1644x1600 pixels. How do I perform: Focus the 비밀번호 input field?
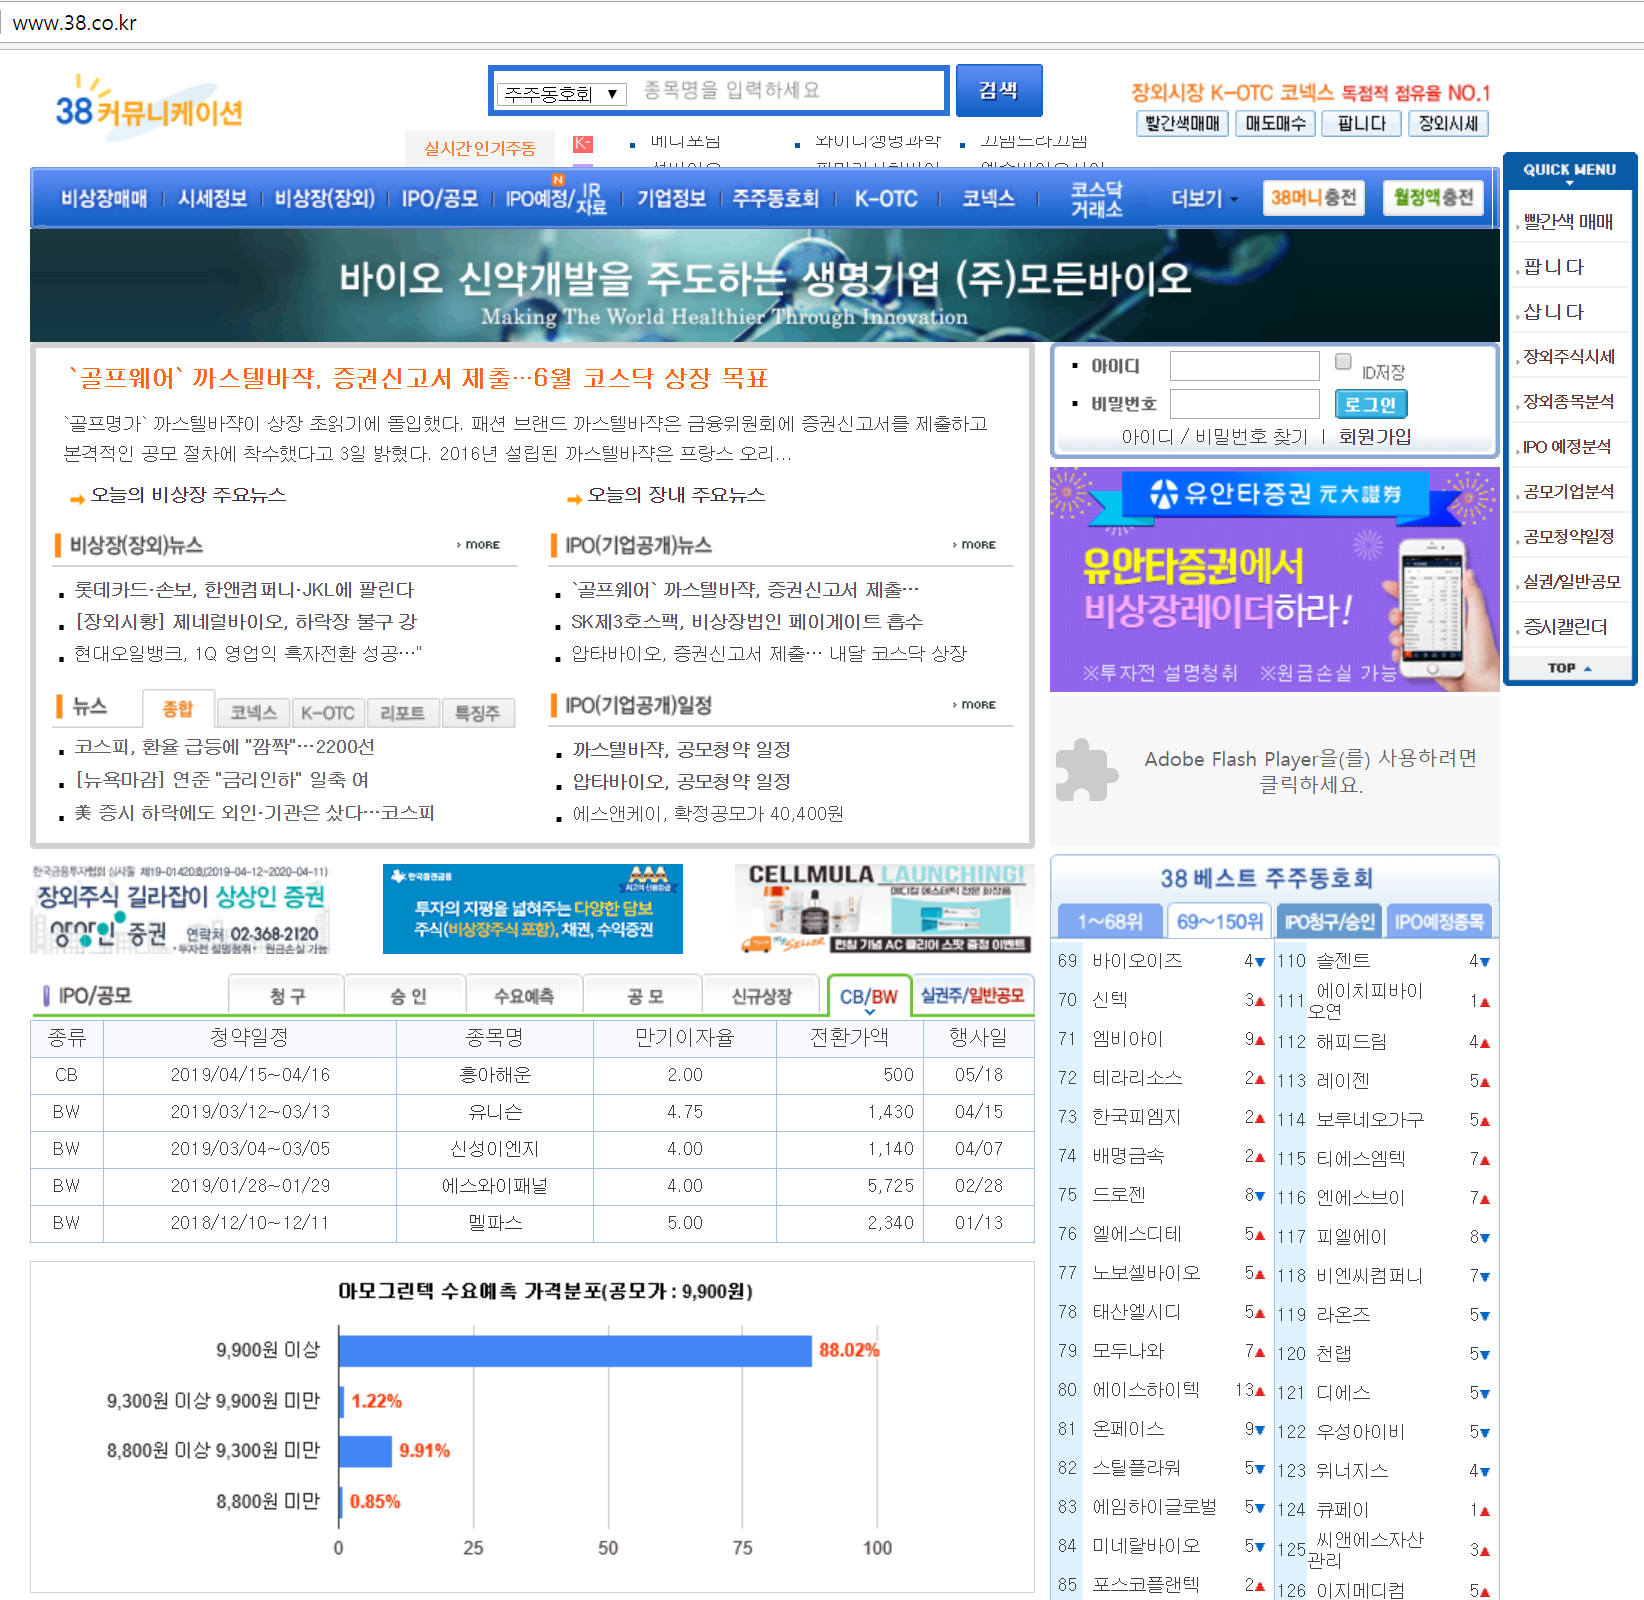coord(1244,404)
